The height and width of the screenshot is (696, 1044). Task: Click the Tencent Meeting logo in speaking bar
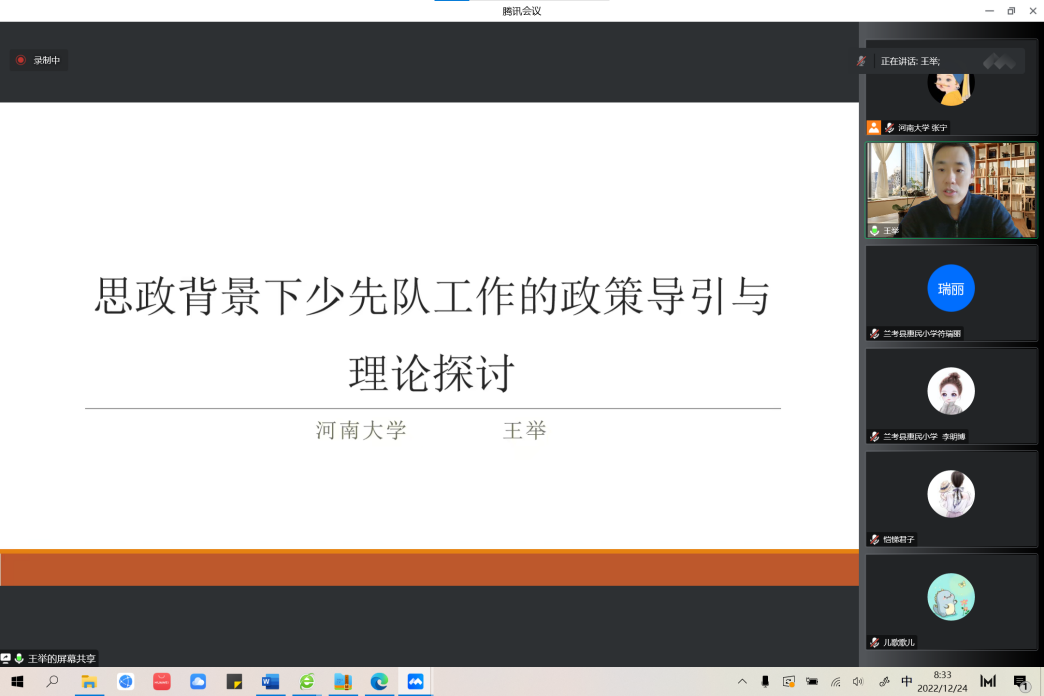999,61
